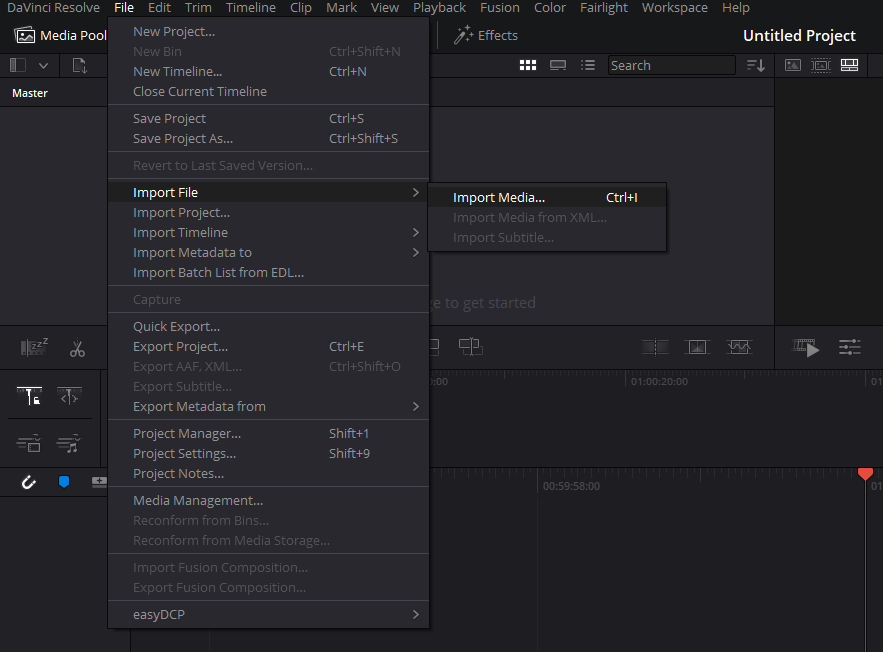Select the scissors split clip tool
Screen dimensions: 883x652
pyautogui.click(x=77, y=349)
